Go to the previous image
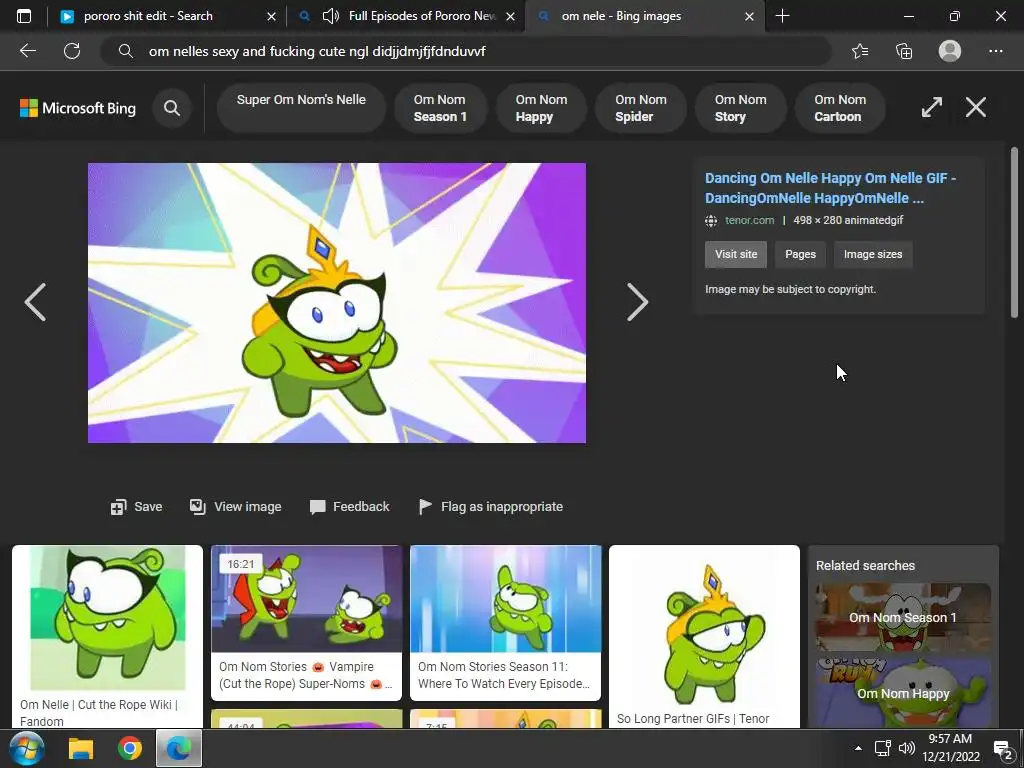1024x768 pixels. 35,302
